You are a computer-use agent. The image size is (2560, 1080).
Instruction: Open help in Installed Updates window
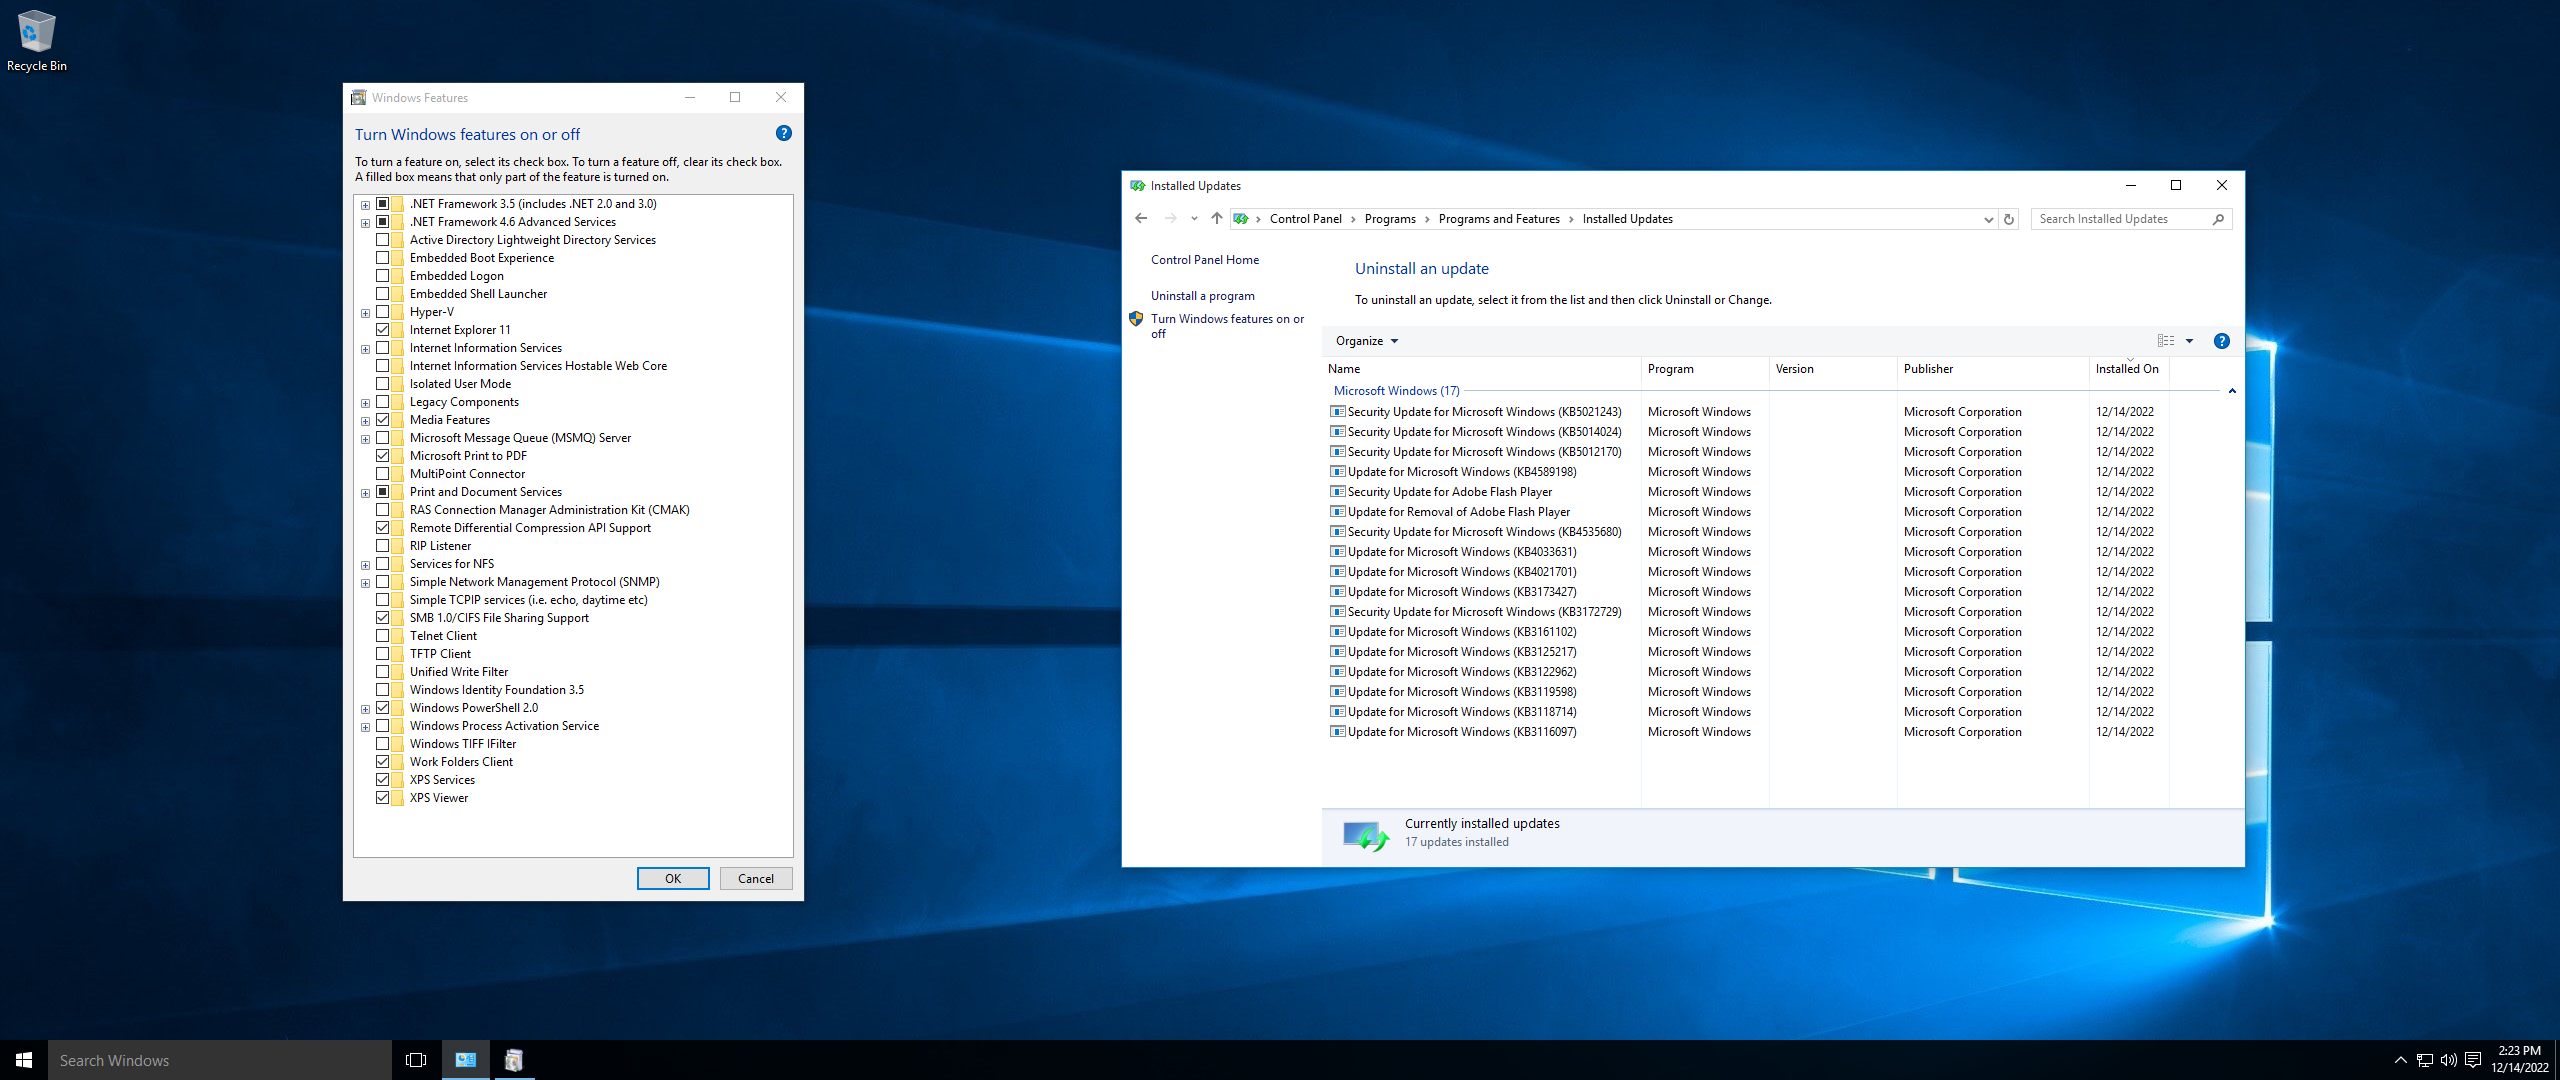[x=2221, y=341]
